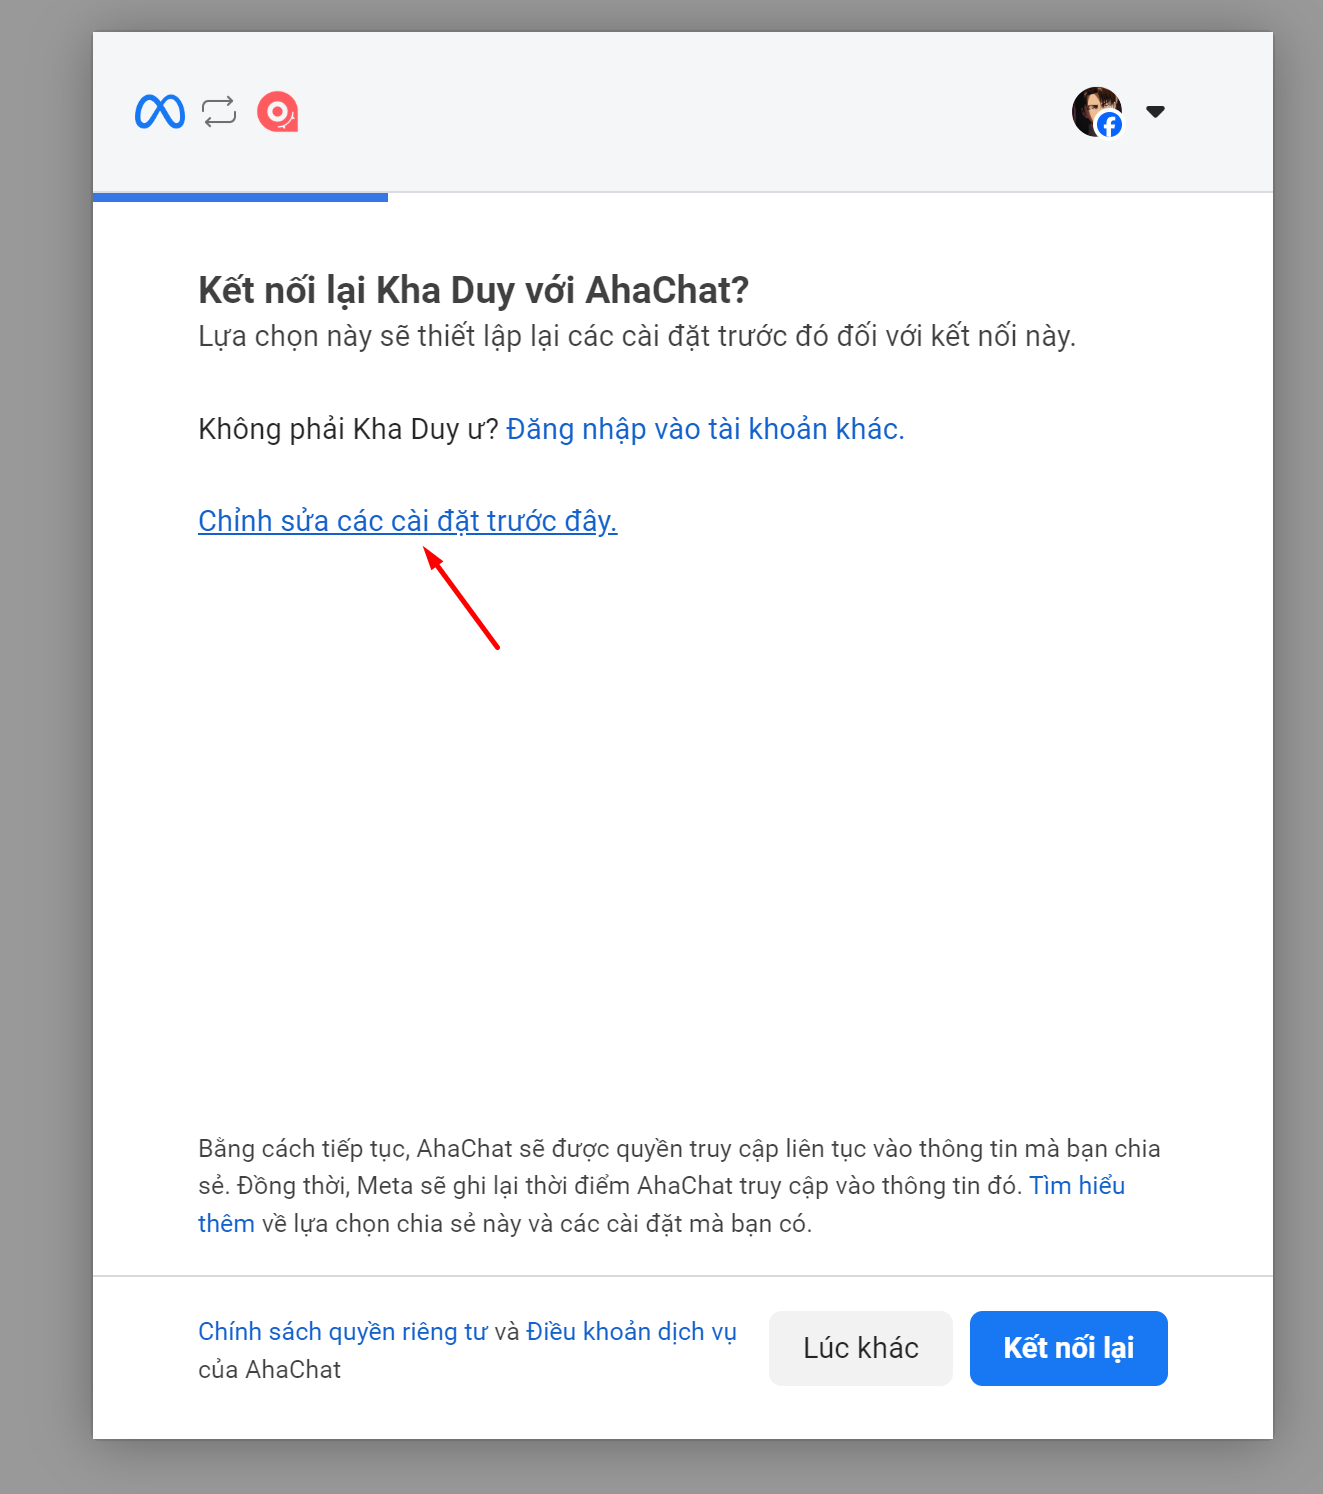
Task: Click the red AhaChat app icon
Action: coord(278,112)
